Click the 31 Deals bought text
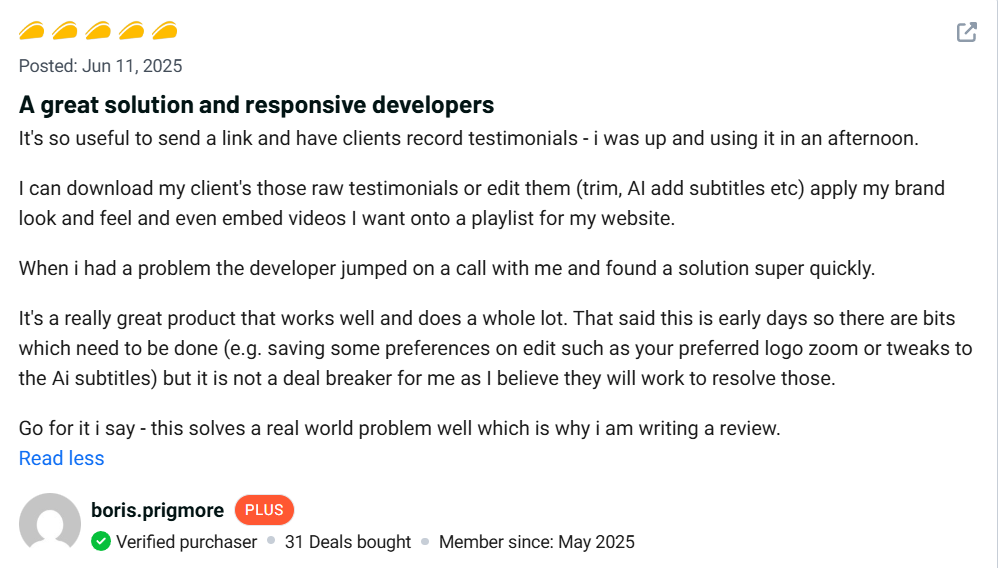998x568 pixels. [347, 542]
